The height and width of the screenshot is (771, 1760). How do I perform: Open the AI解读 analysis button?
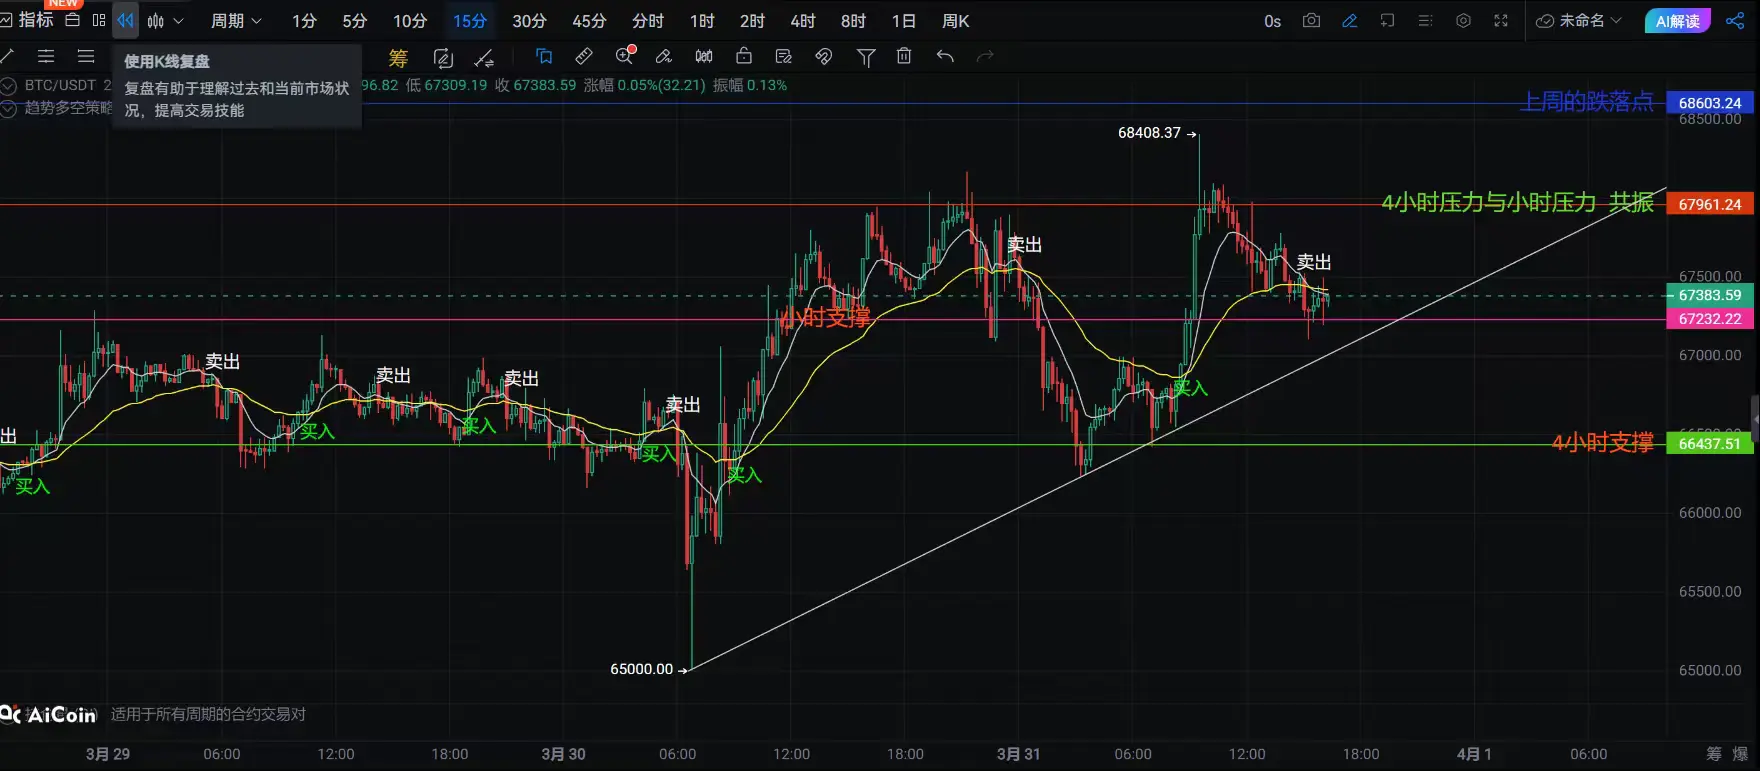(x=1677, y=21)
